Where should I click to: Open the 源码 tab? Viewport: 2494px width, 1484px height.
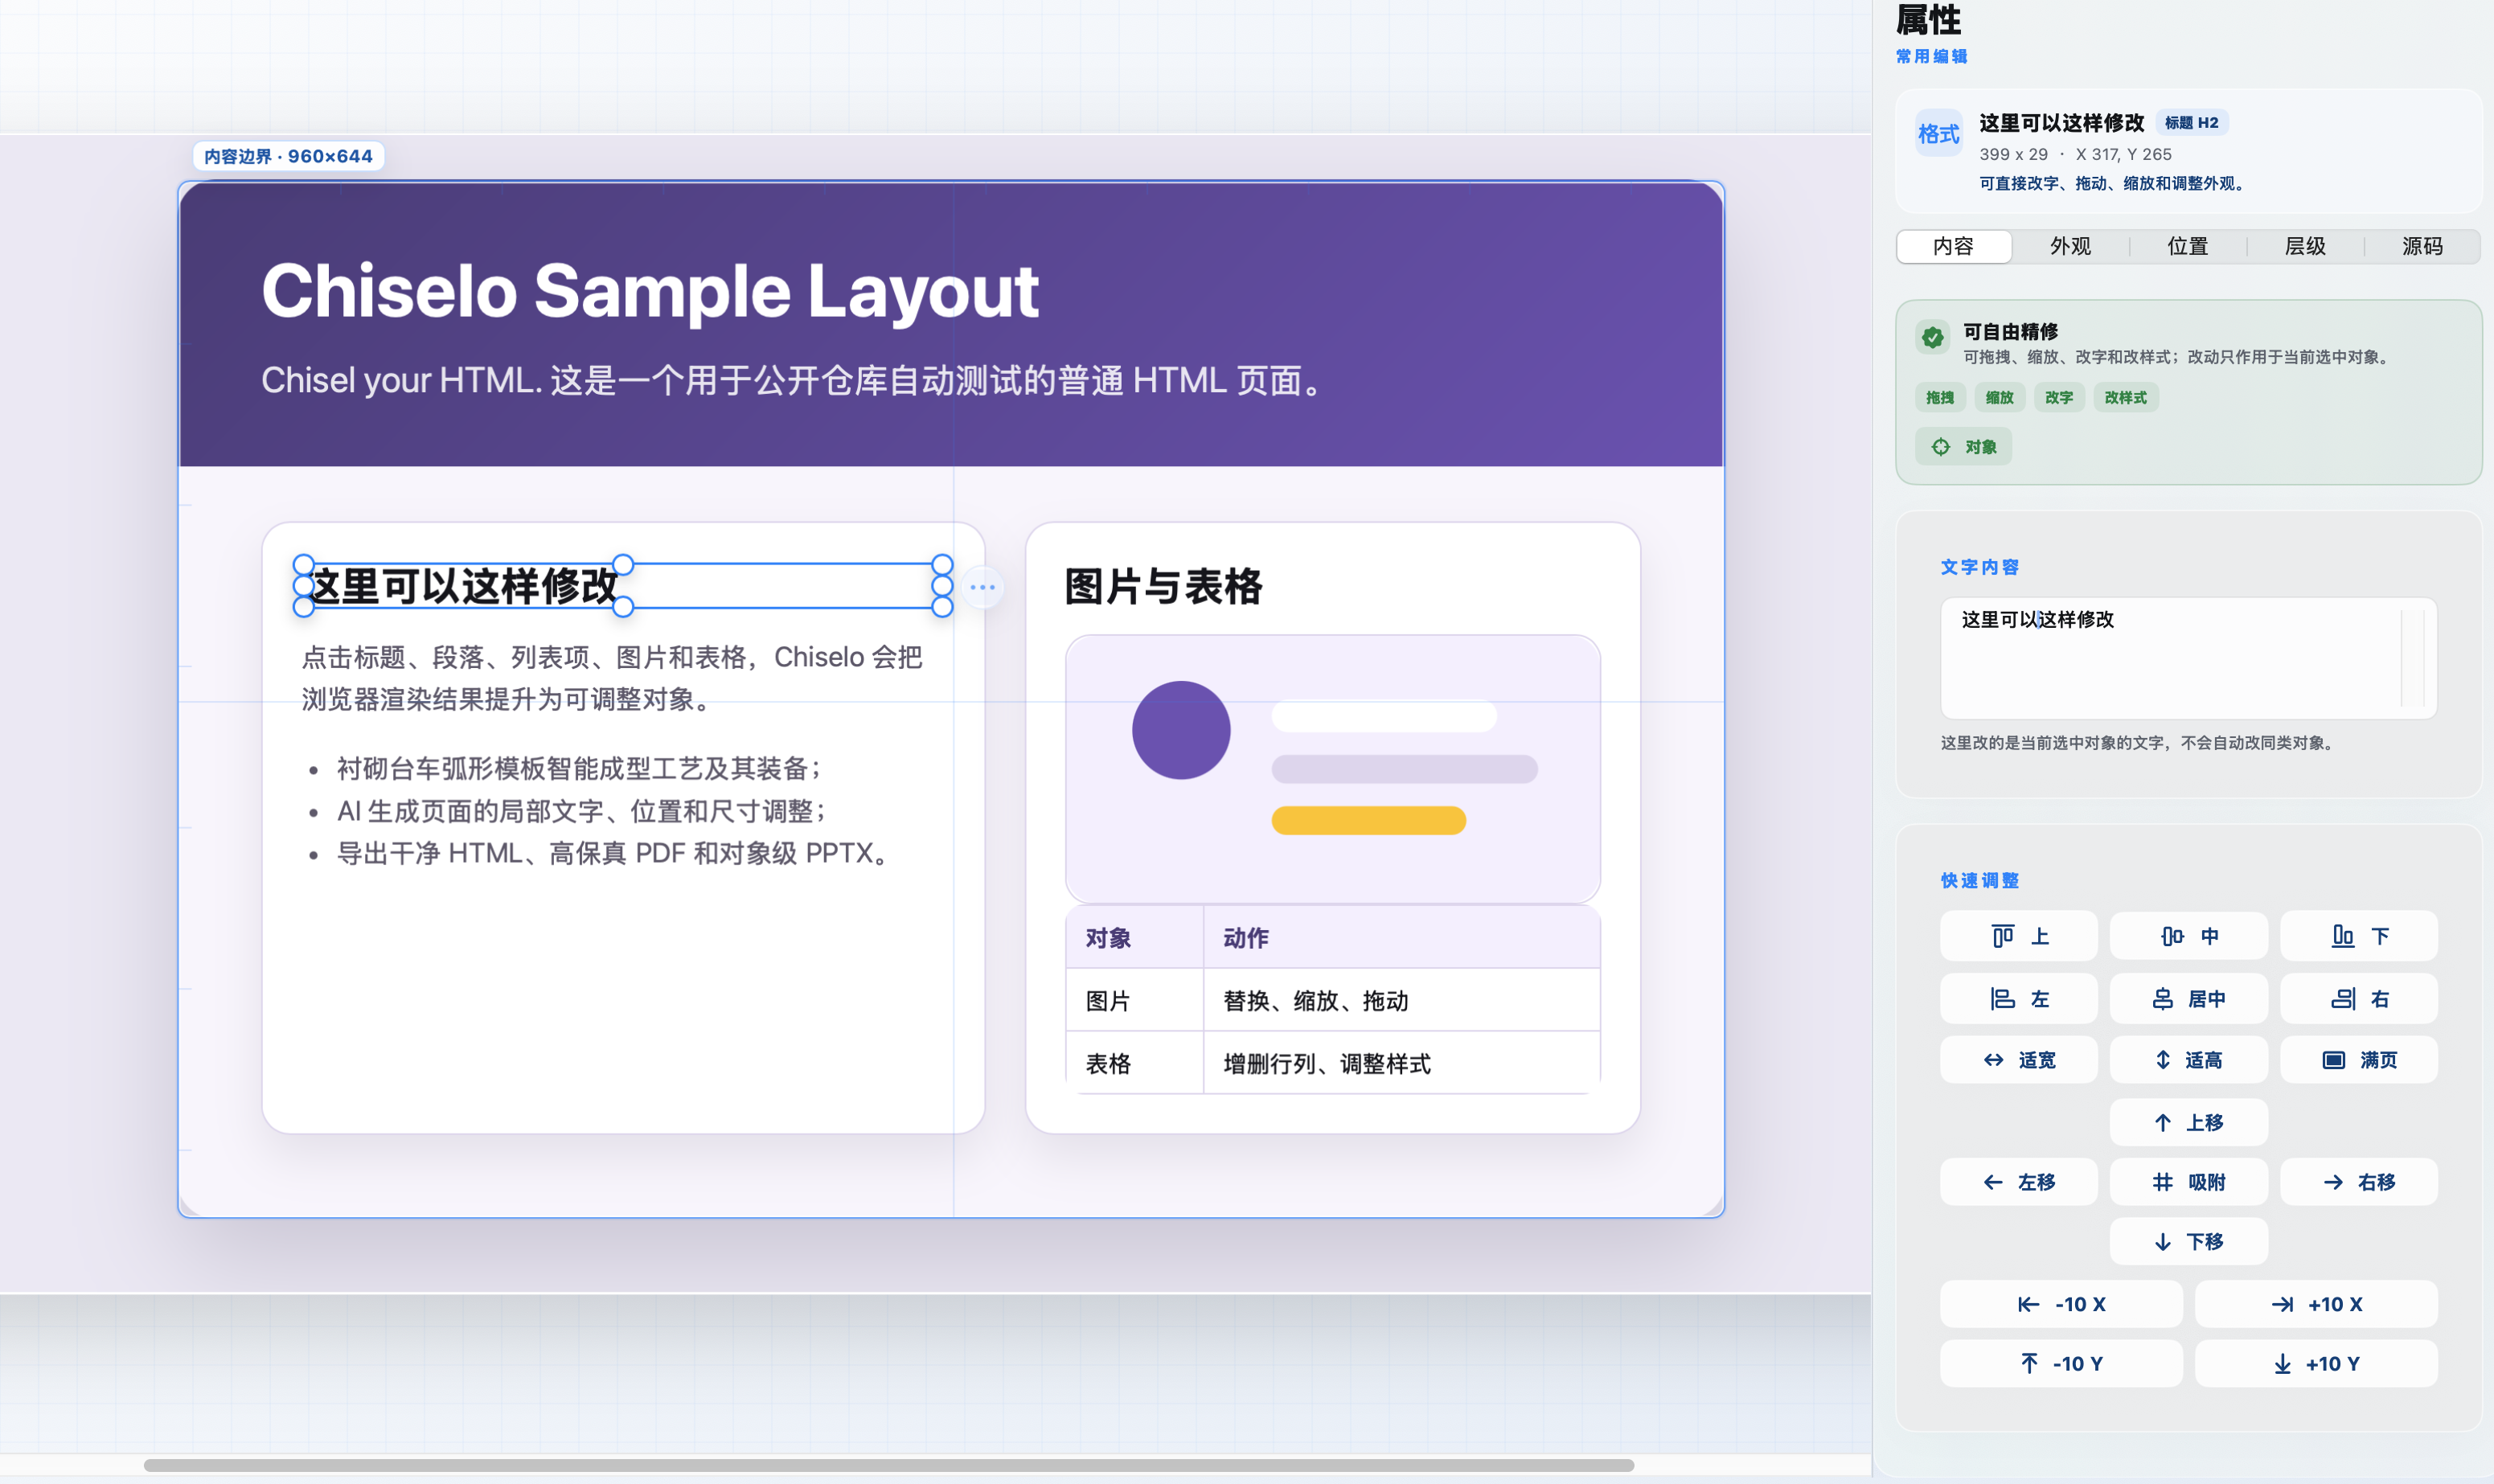tap(2422, 246)
